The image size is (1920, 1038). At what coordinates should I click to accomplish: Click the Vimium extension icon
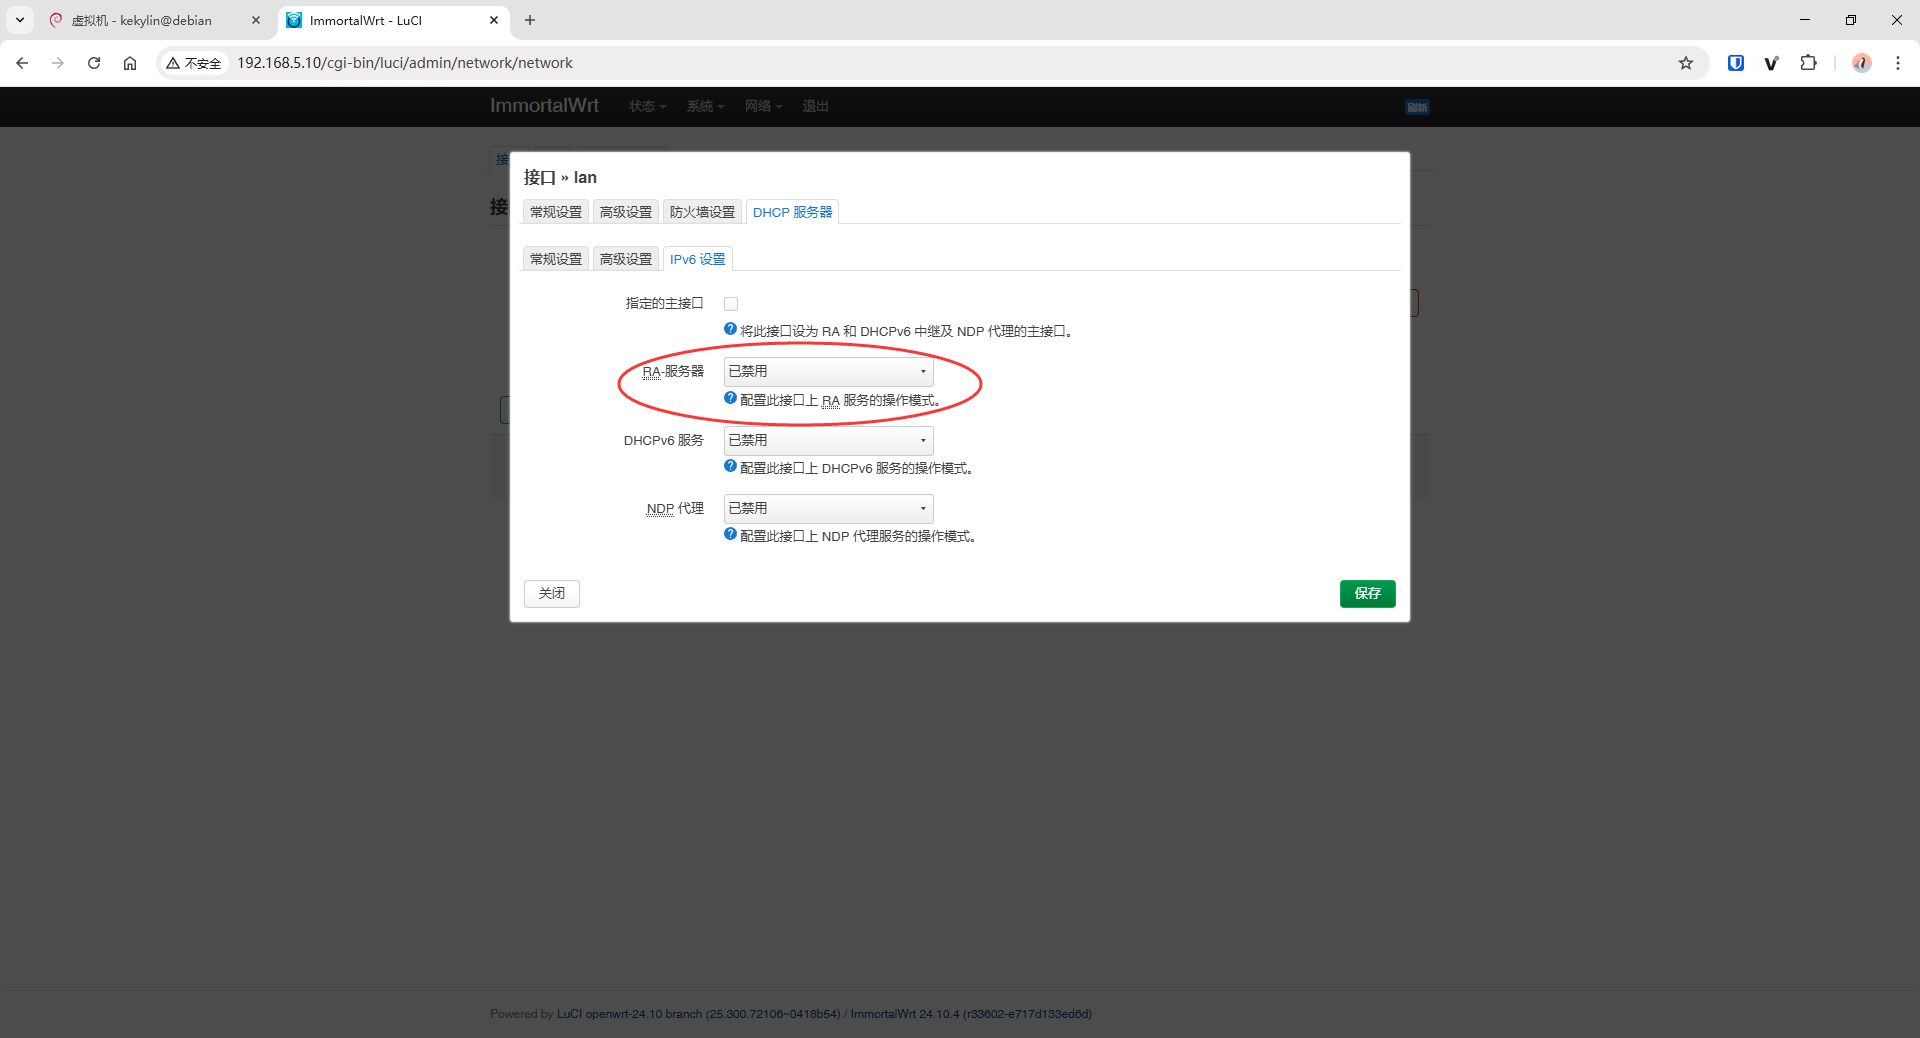[1771, 62]
